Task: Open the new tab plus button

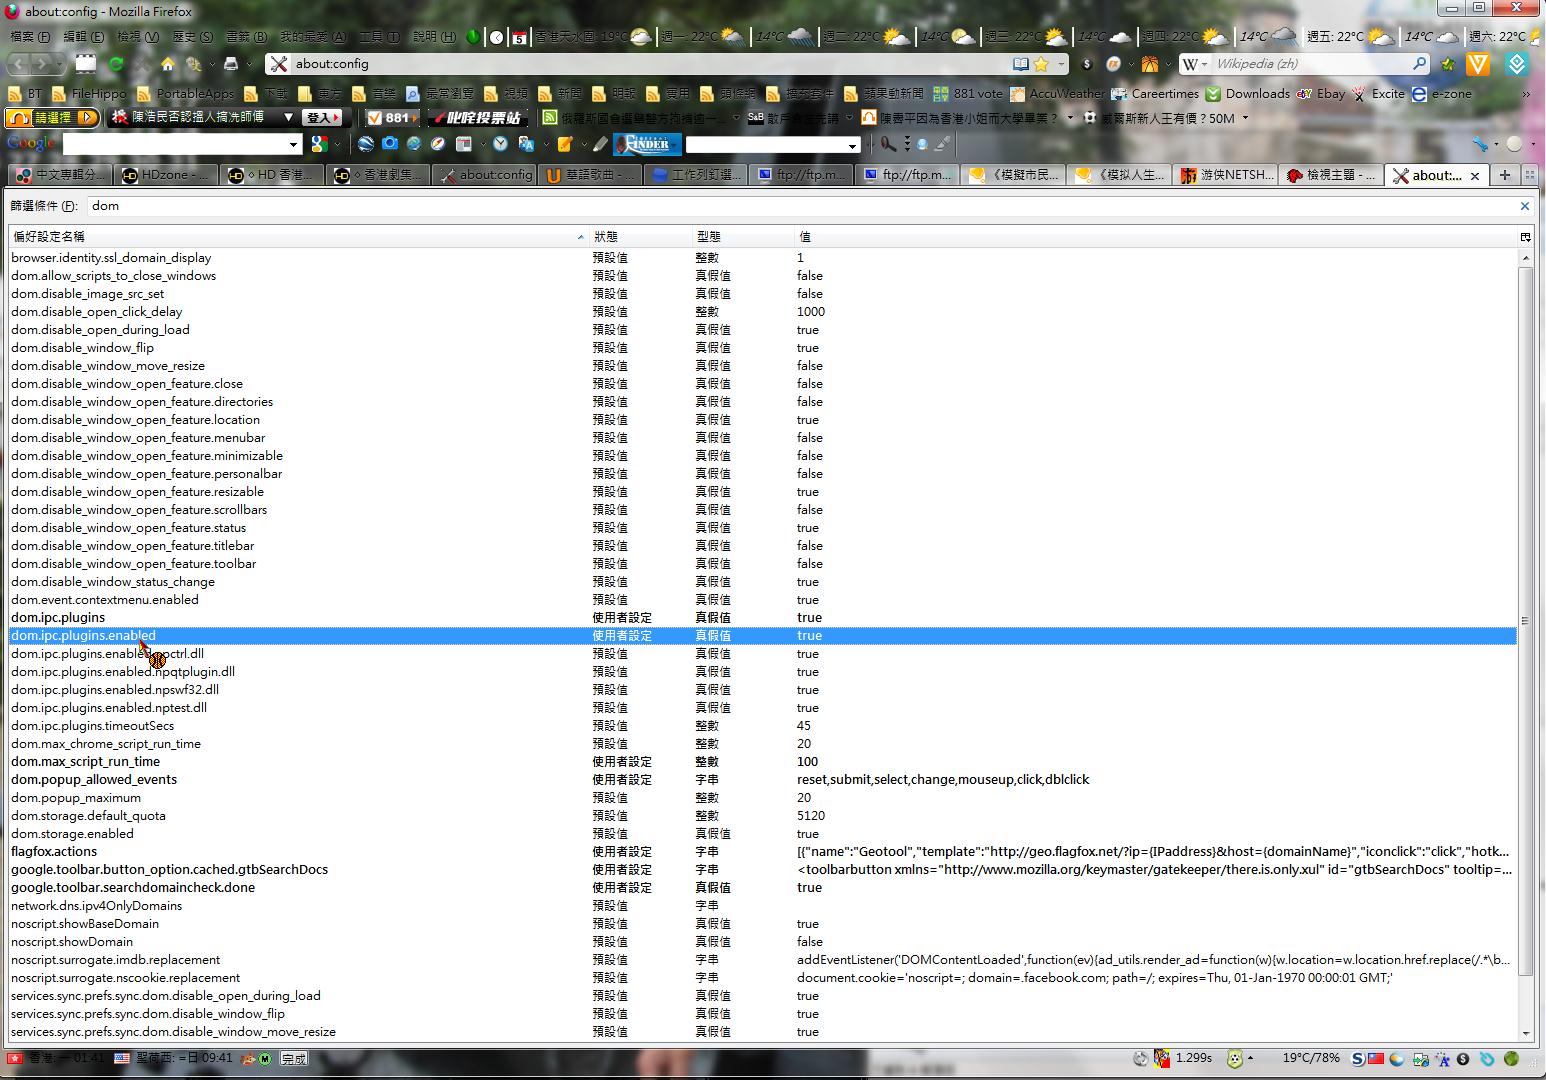Action: coord(1504,175)
